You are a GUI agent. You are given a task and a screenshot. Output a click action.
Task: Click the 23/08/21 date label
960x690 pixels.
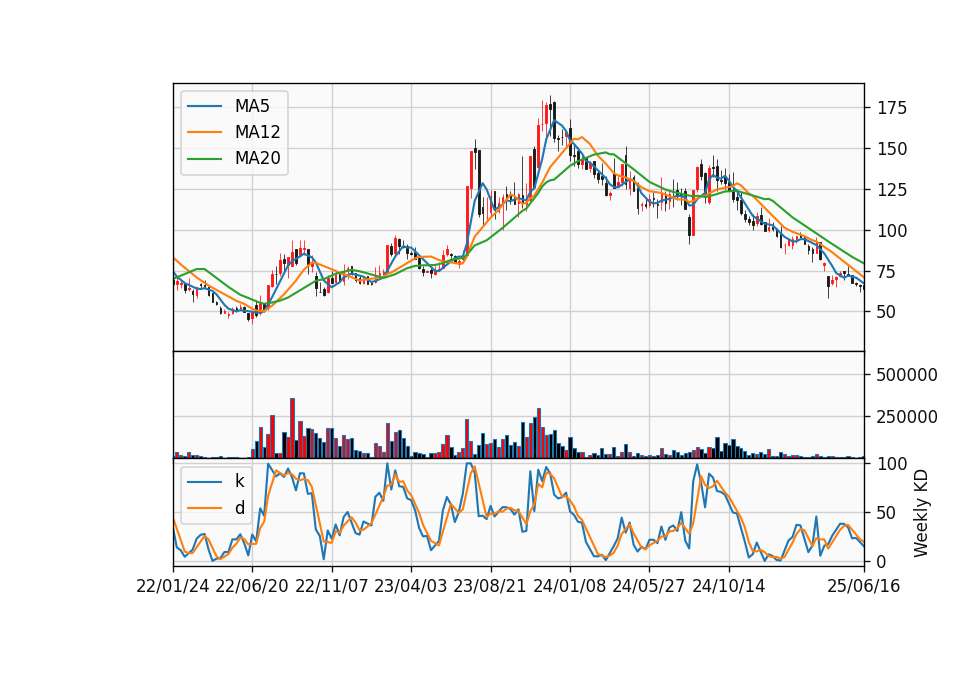point(490,587)
